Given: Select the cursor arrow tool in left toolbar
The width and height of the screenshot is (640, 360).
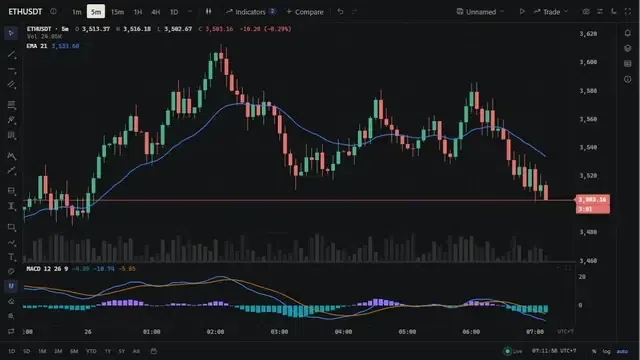Looking at the screenshot, I should coord(11,33).
